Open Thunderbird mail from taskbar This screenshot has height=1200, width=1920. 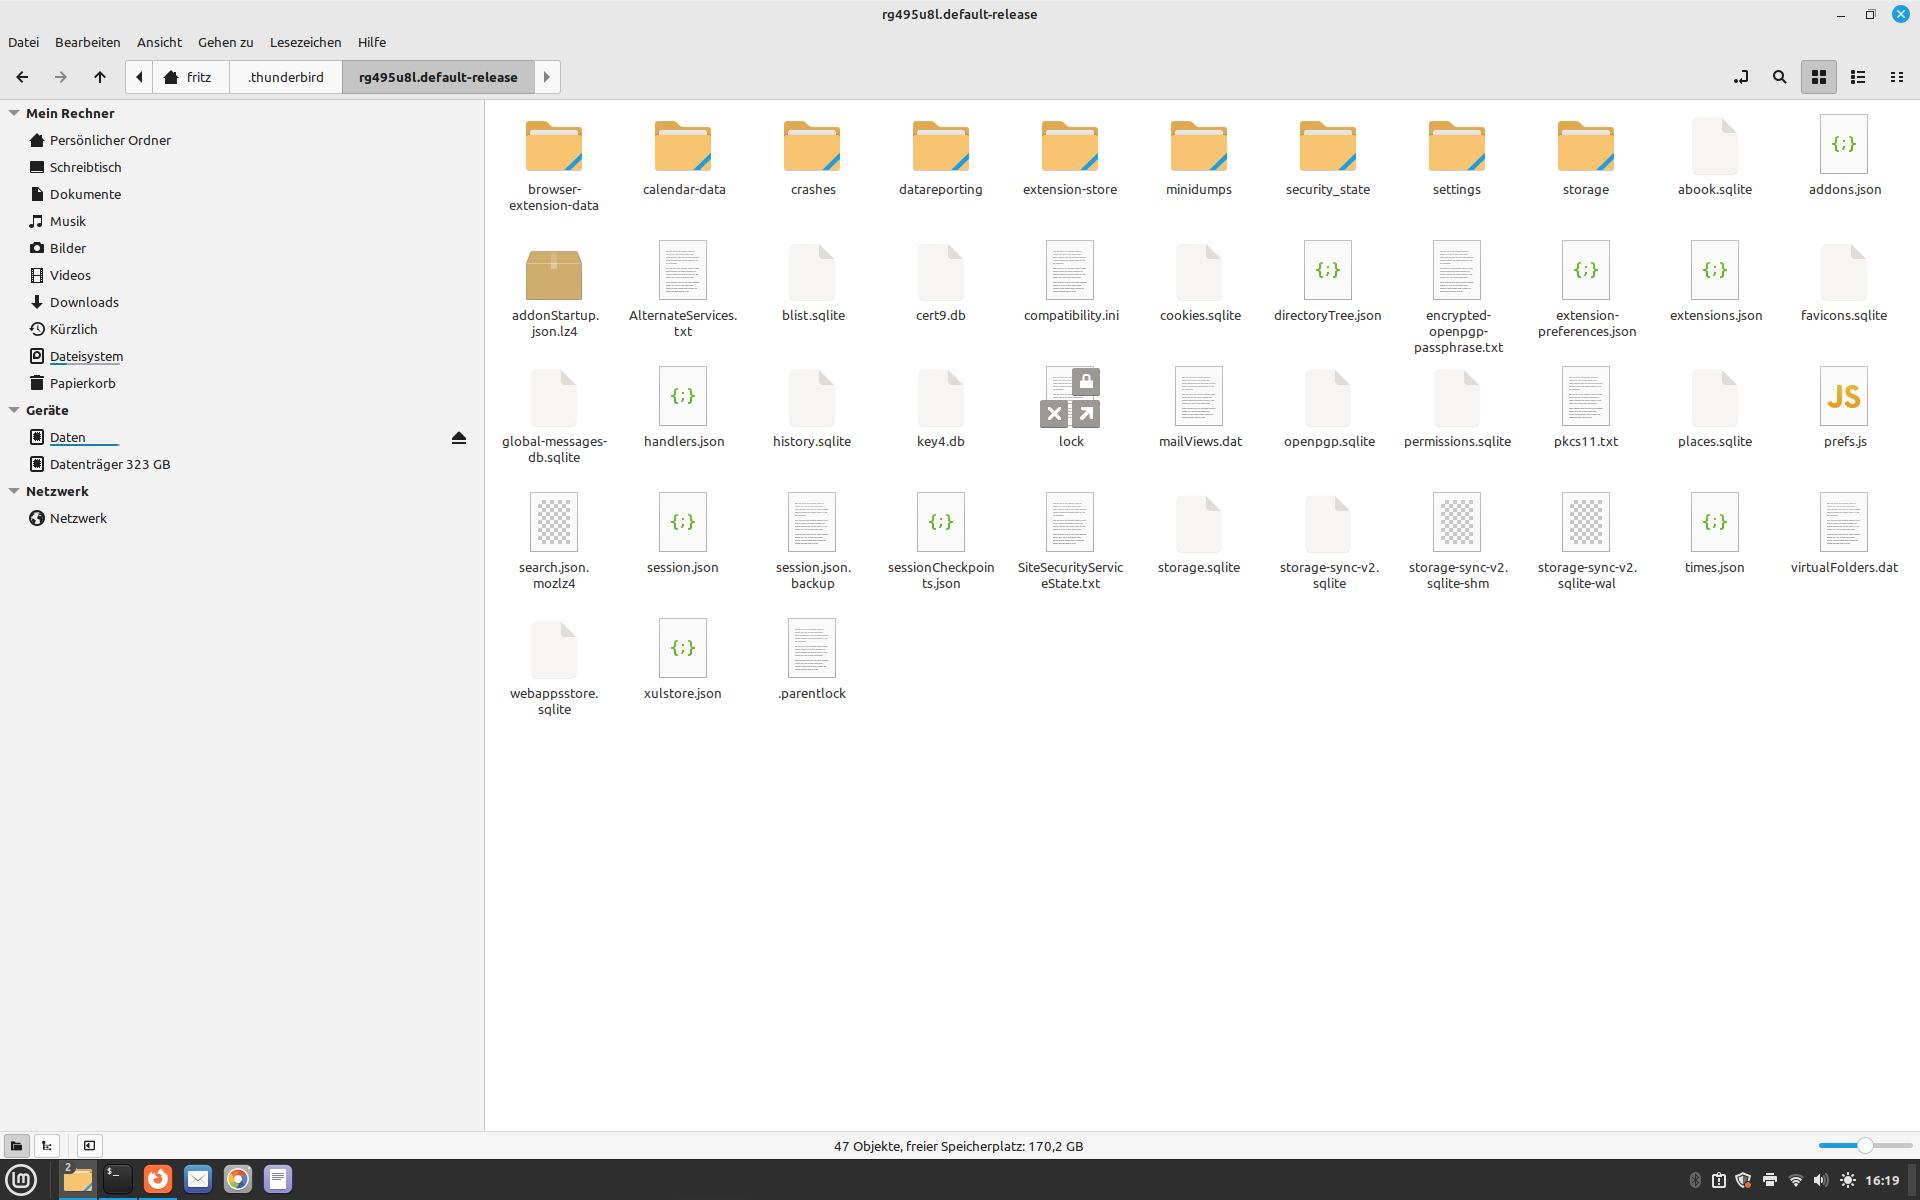coord(198,1179)
